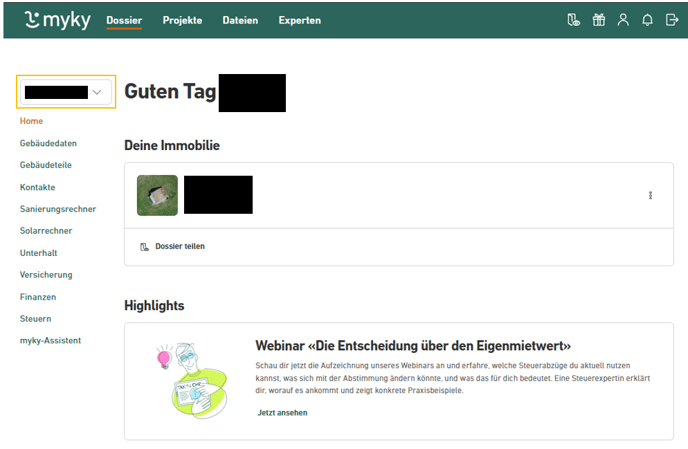Viewport: 688px width, 449px height.
Task: Click the myky logo in header
Action: (57, 20)
